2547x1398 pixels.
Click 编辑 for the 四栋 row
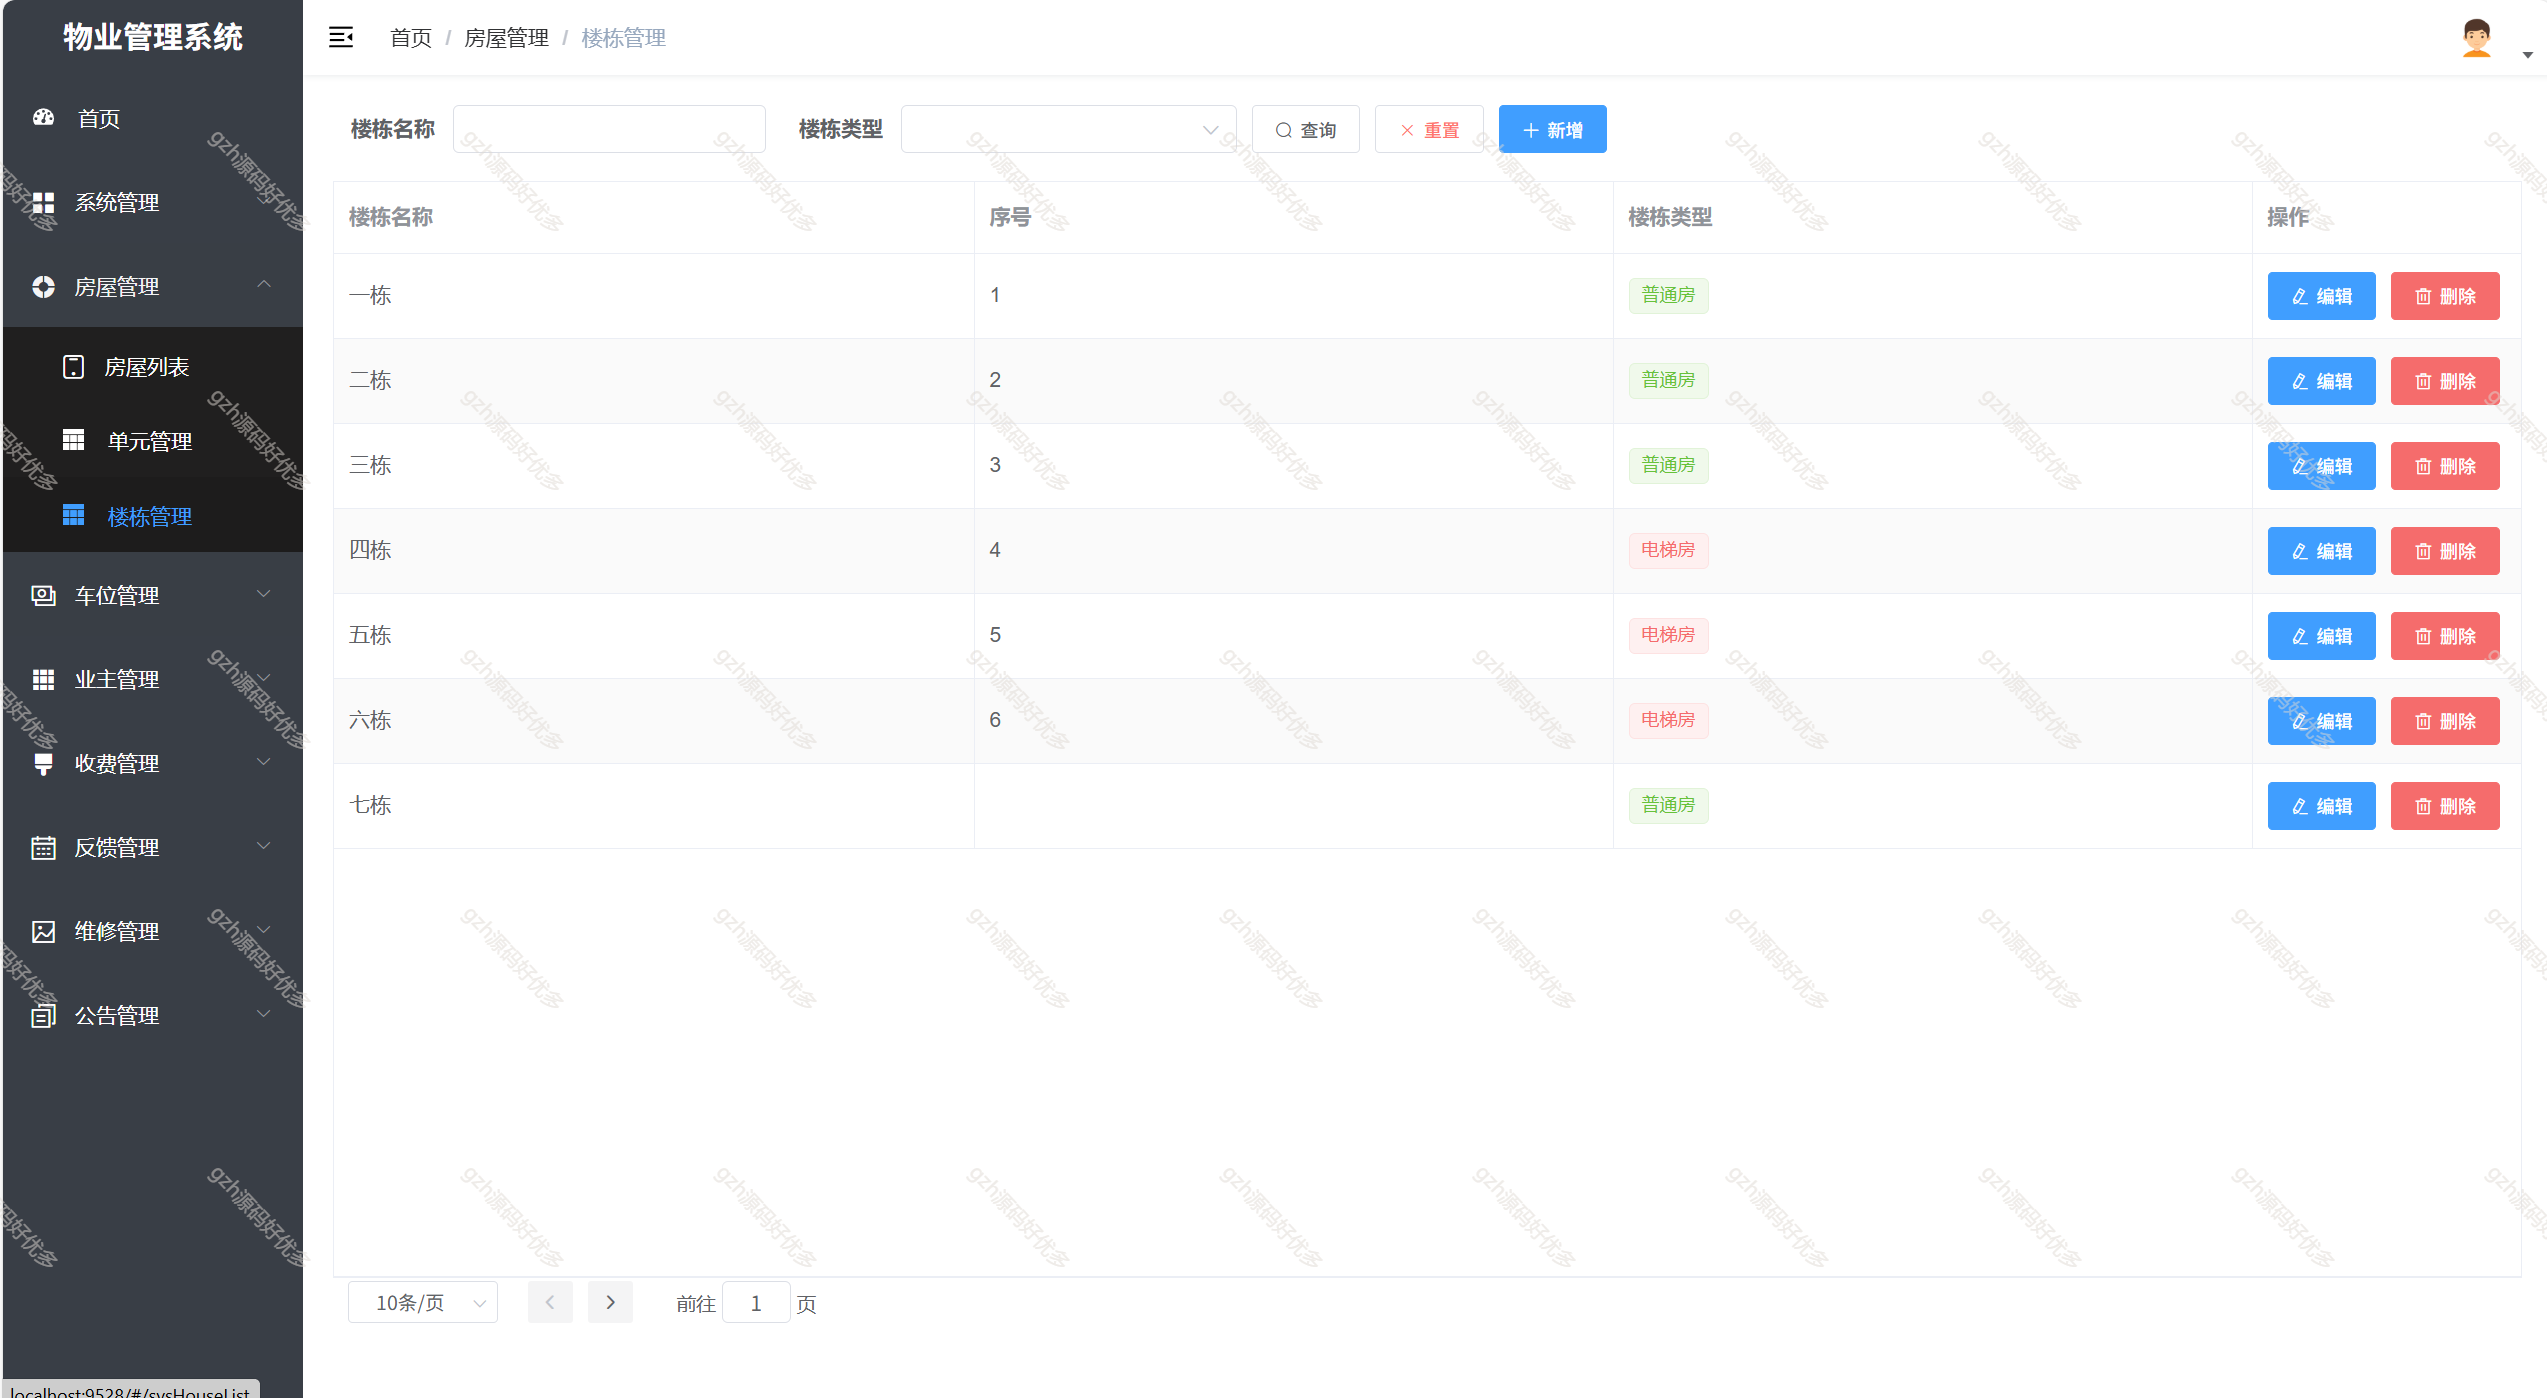coord(2321,551)
